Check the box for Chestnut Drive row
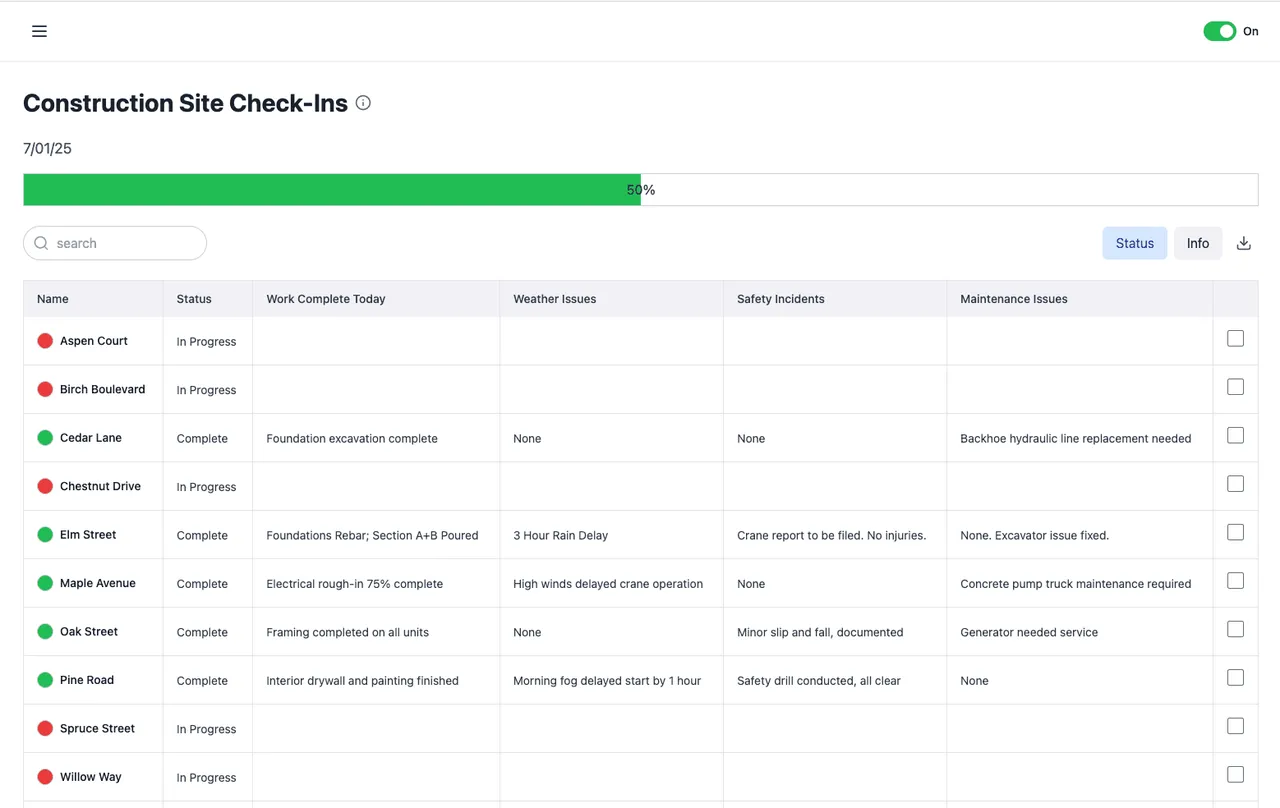 [1236, 484]
